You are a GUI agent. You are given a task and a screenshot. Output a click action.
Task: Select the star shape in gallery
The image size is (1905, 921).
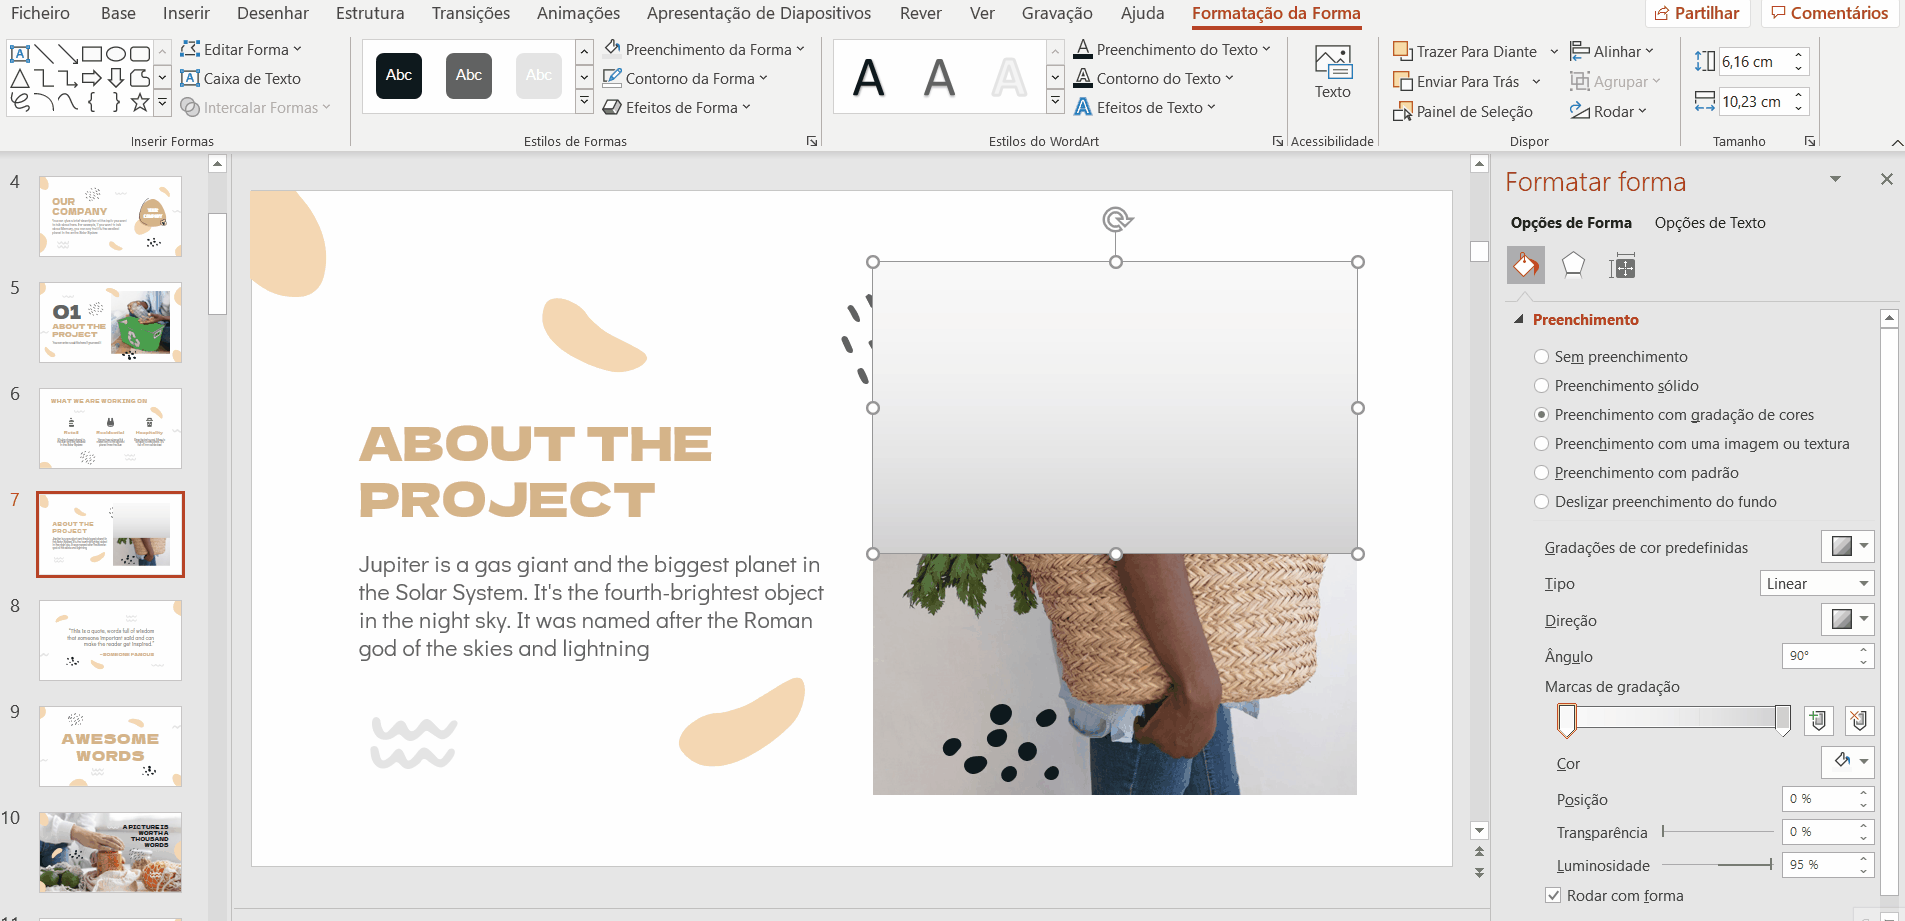coord(140,101)
